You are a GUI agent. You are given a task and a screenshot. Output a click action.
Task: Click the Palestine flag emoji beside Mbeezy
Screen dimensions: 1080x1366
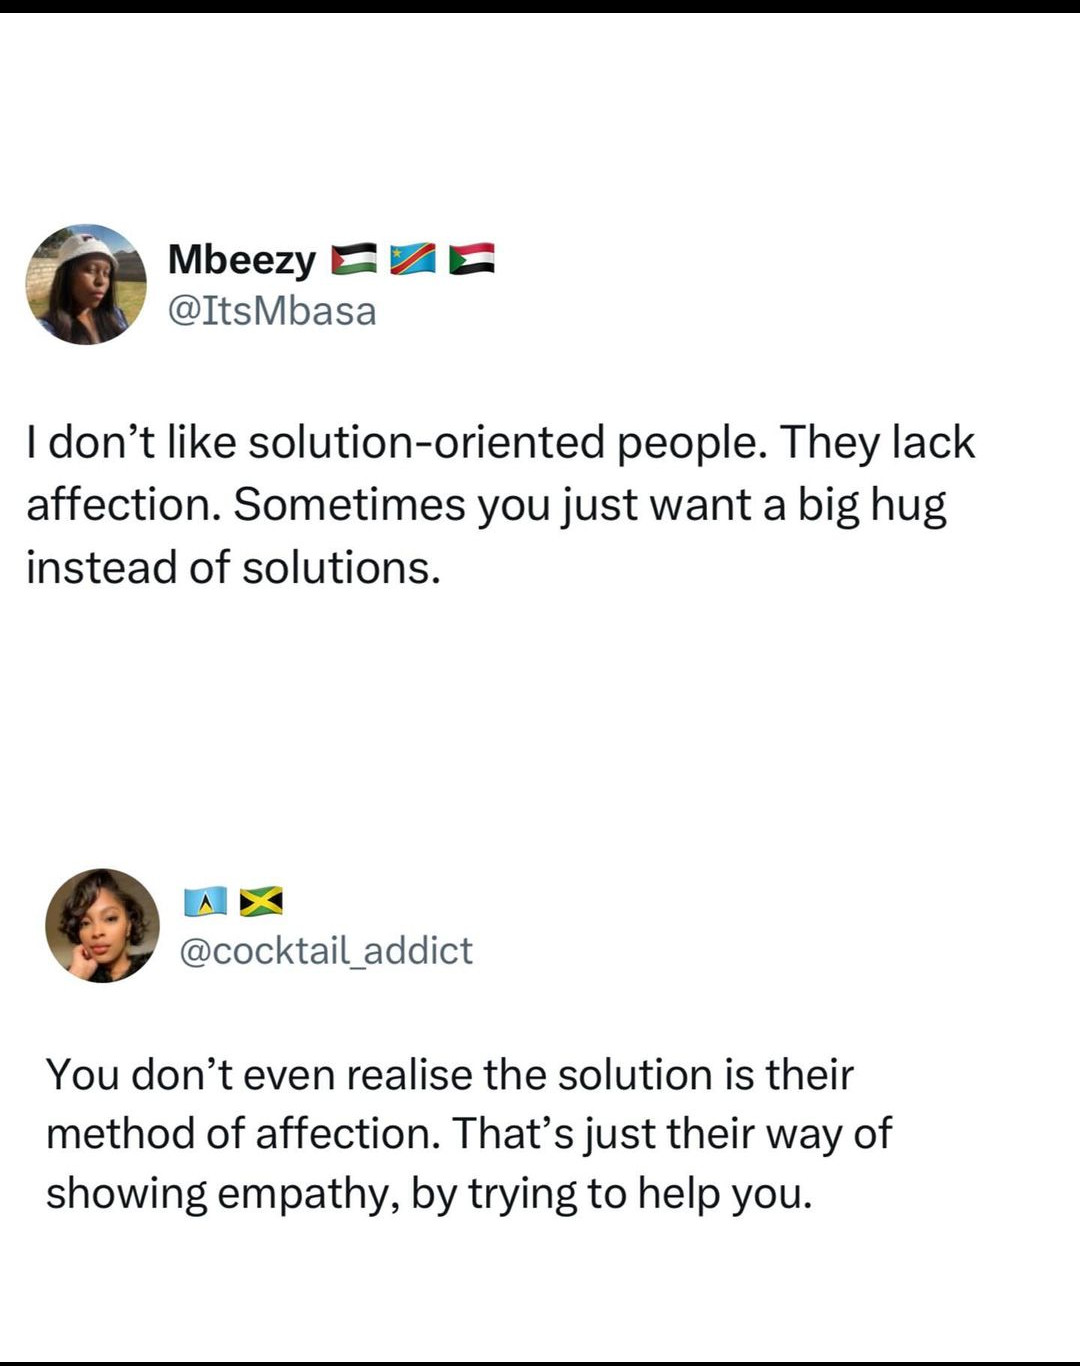[353, 259]
